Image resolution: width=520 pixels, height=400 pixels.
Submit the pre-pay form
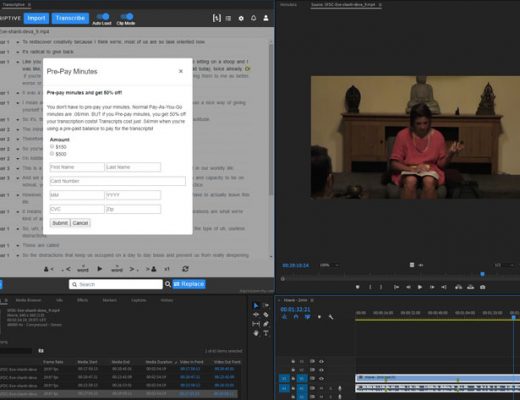(x=60, y=223)
